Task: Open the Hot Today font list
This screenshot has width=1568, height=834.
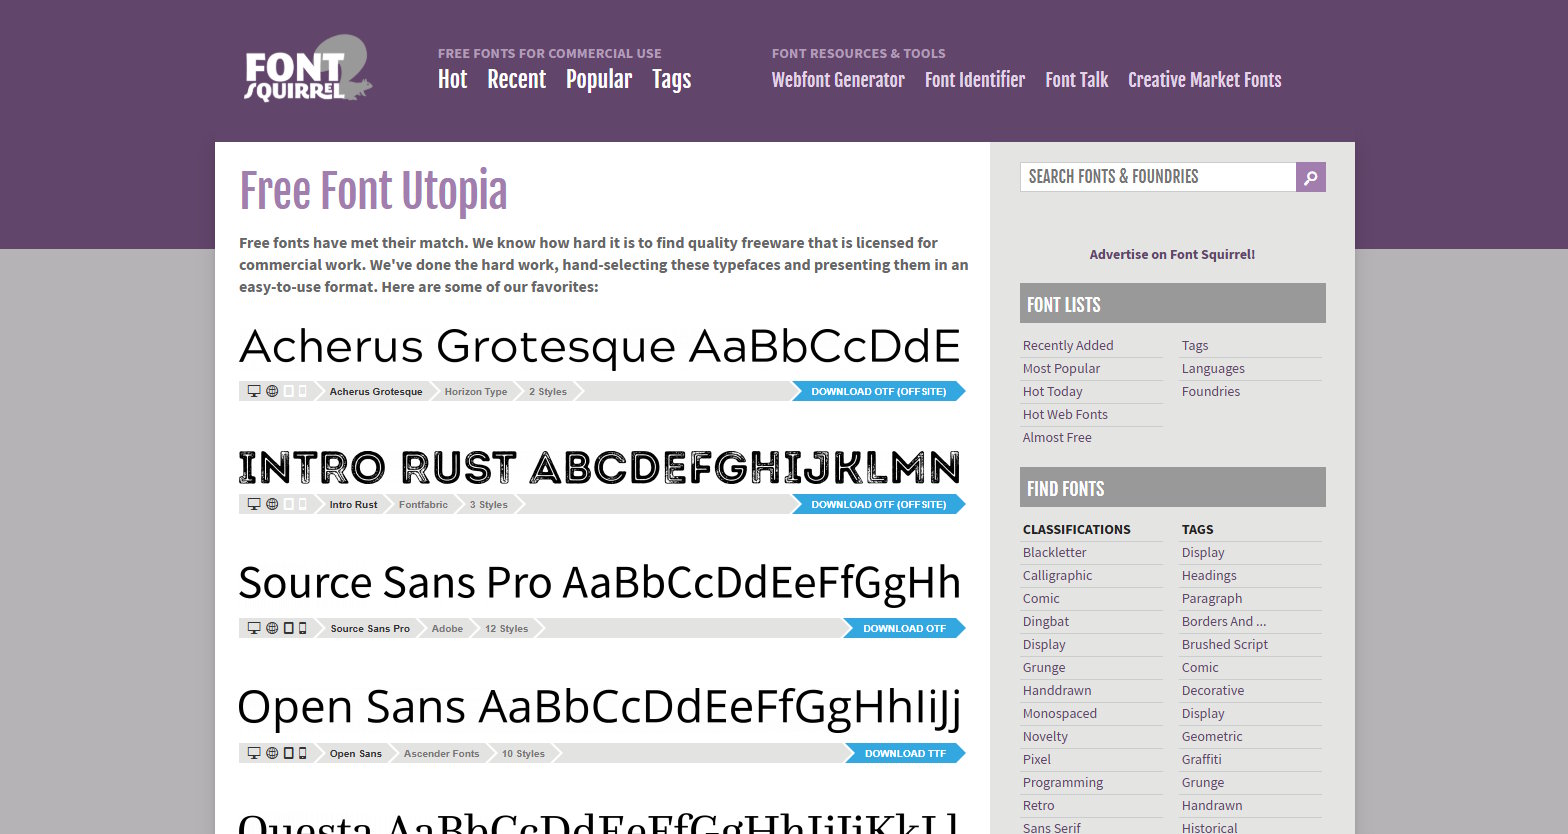Action: point(1052,391)
